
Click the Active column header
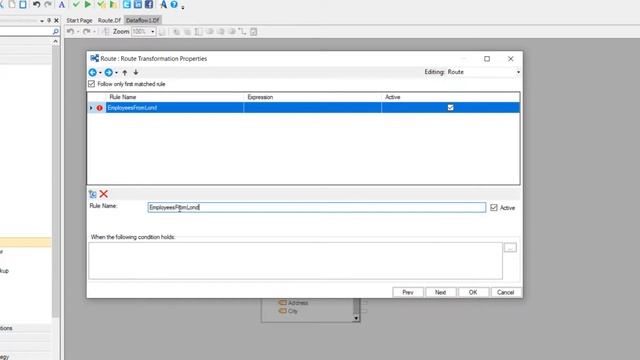[x=451, y=97]
